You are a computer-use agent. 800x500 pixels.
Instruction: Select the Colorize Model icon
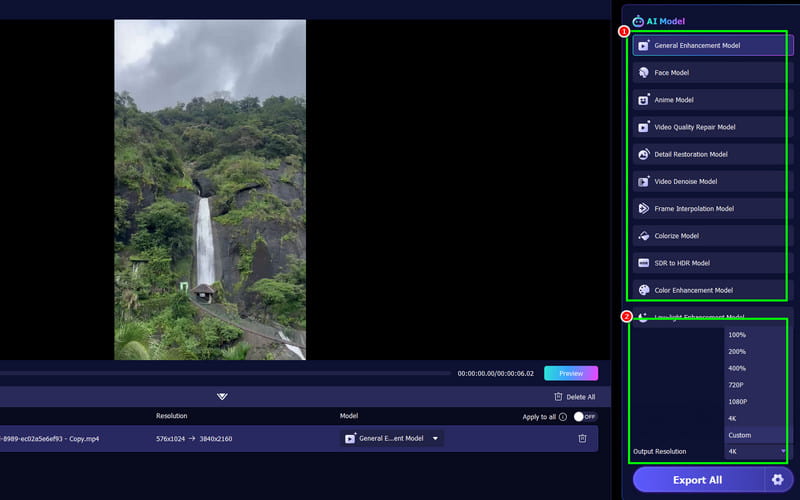pos(644,236)
